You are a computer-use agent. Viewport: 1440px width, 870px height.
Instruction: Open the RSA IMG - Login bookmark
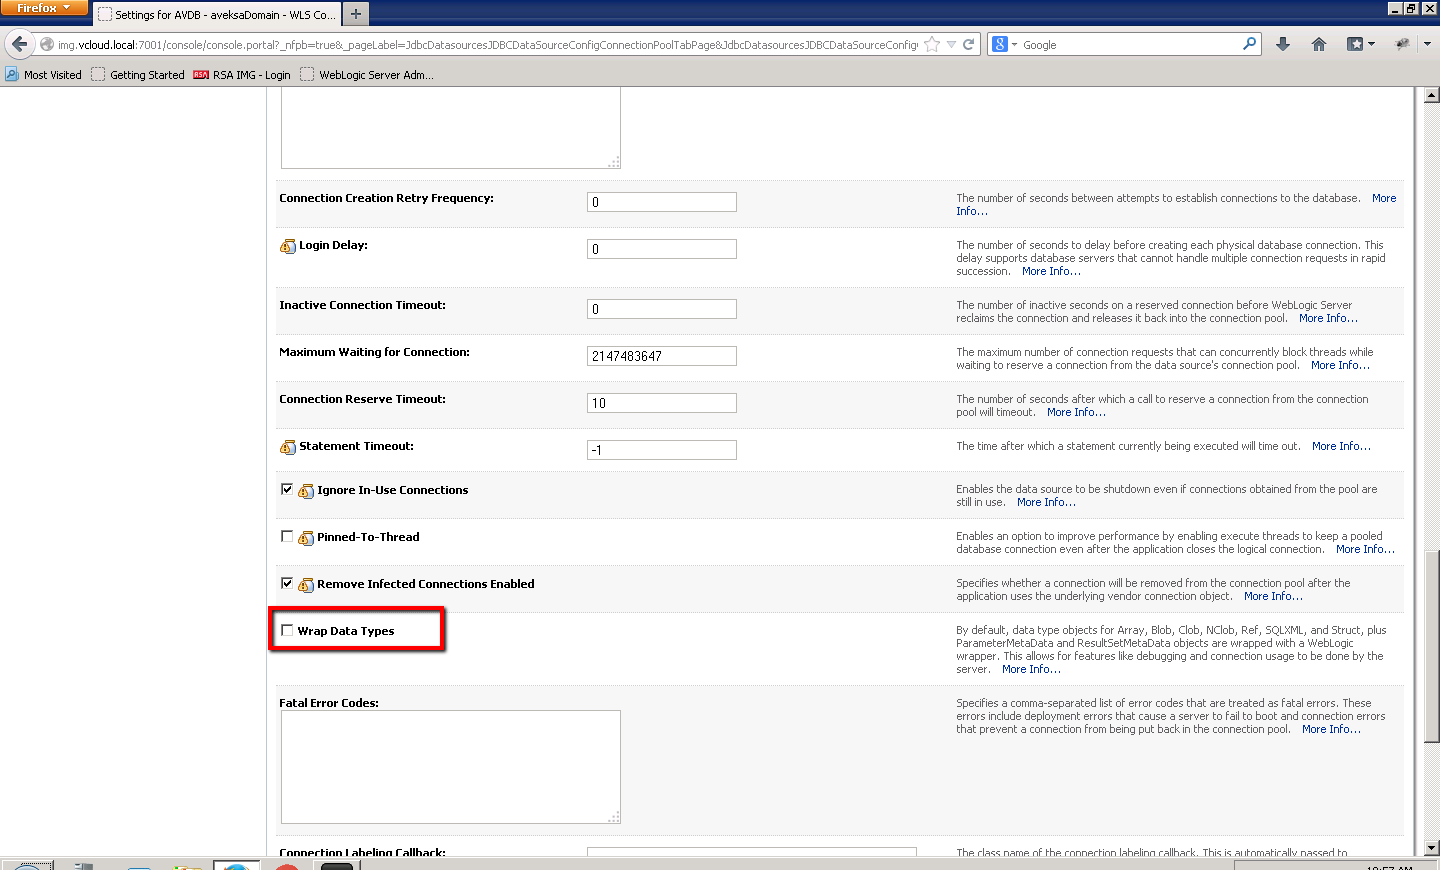[241, 75]
